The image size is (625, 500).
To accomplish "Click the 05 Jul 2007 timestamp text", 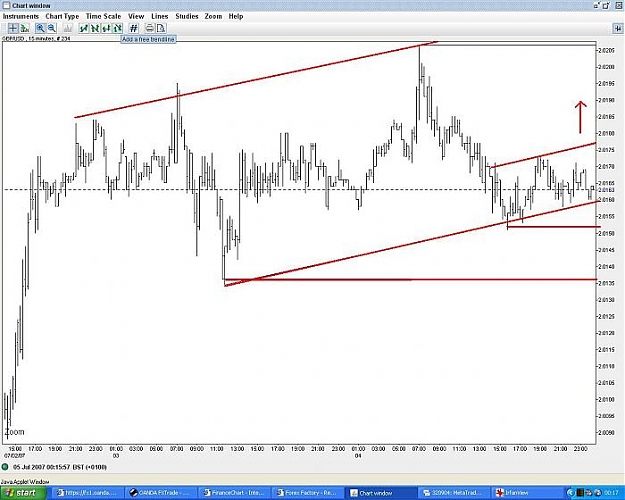I will tap(60, 467).
